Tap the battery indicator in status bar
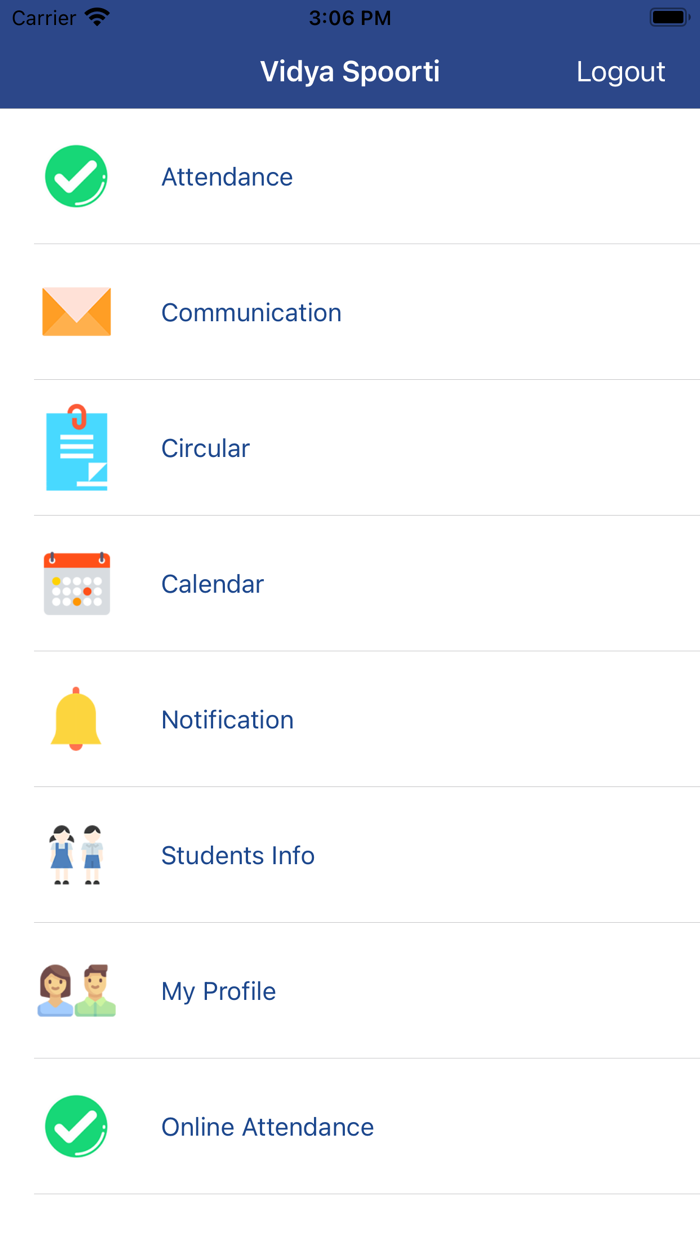 pos(668,18)
